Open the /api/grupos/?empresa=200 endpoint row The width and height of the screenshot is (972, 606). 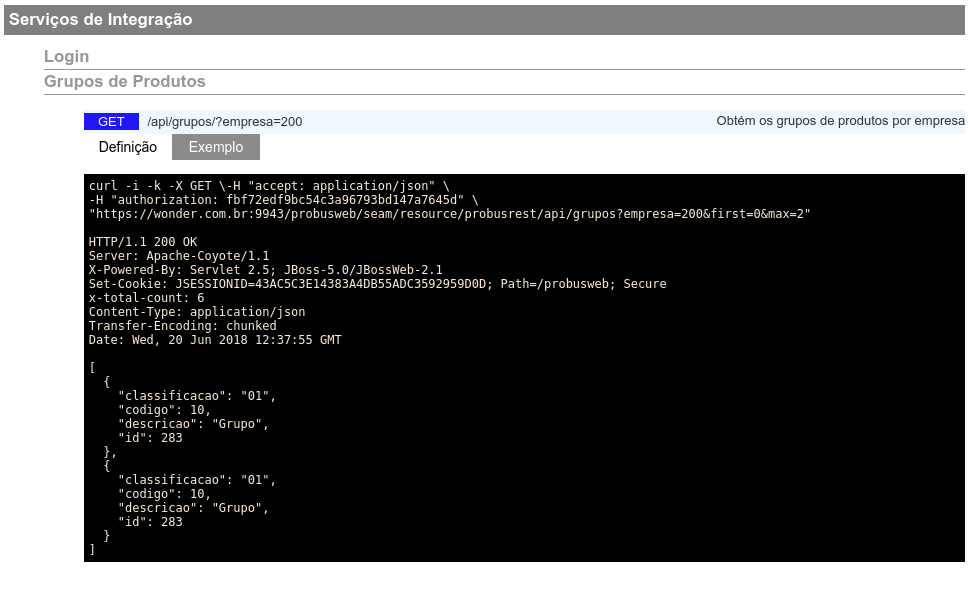pos(524,122)
